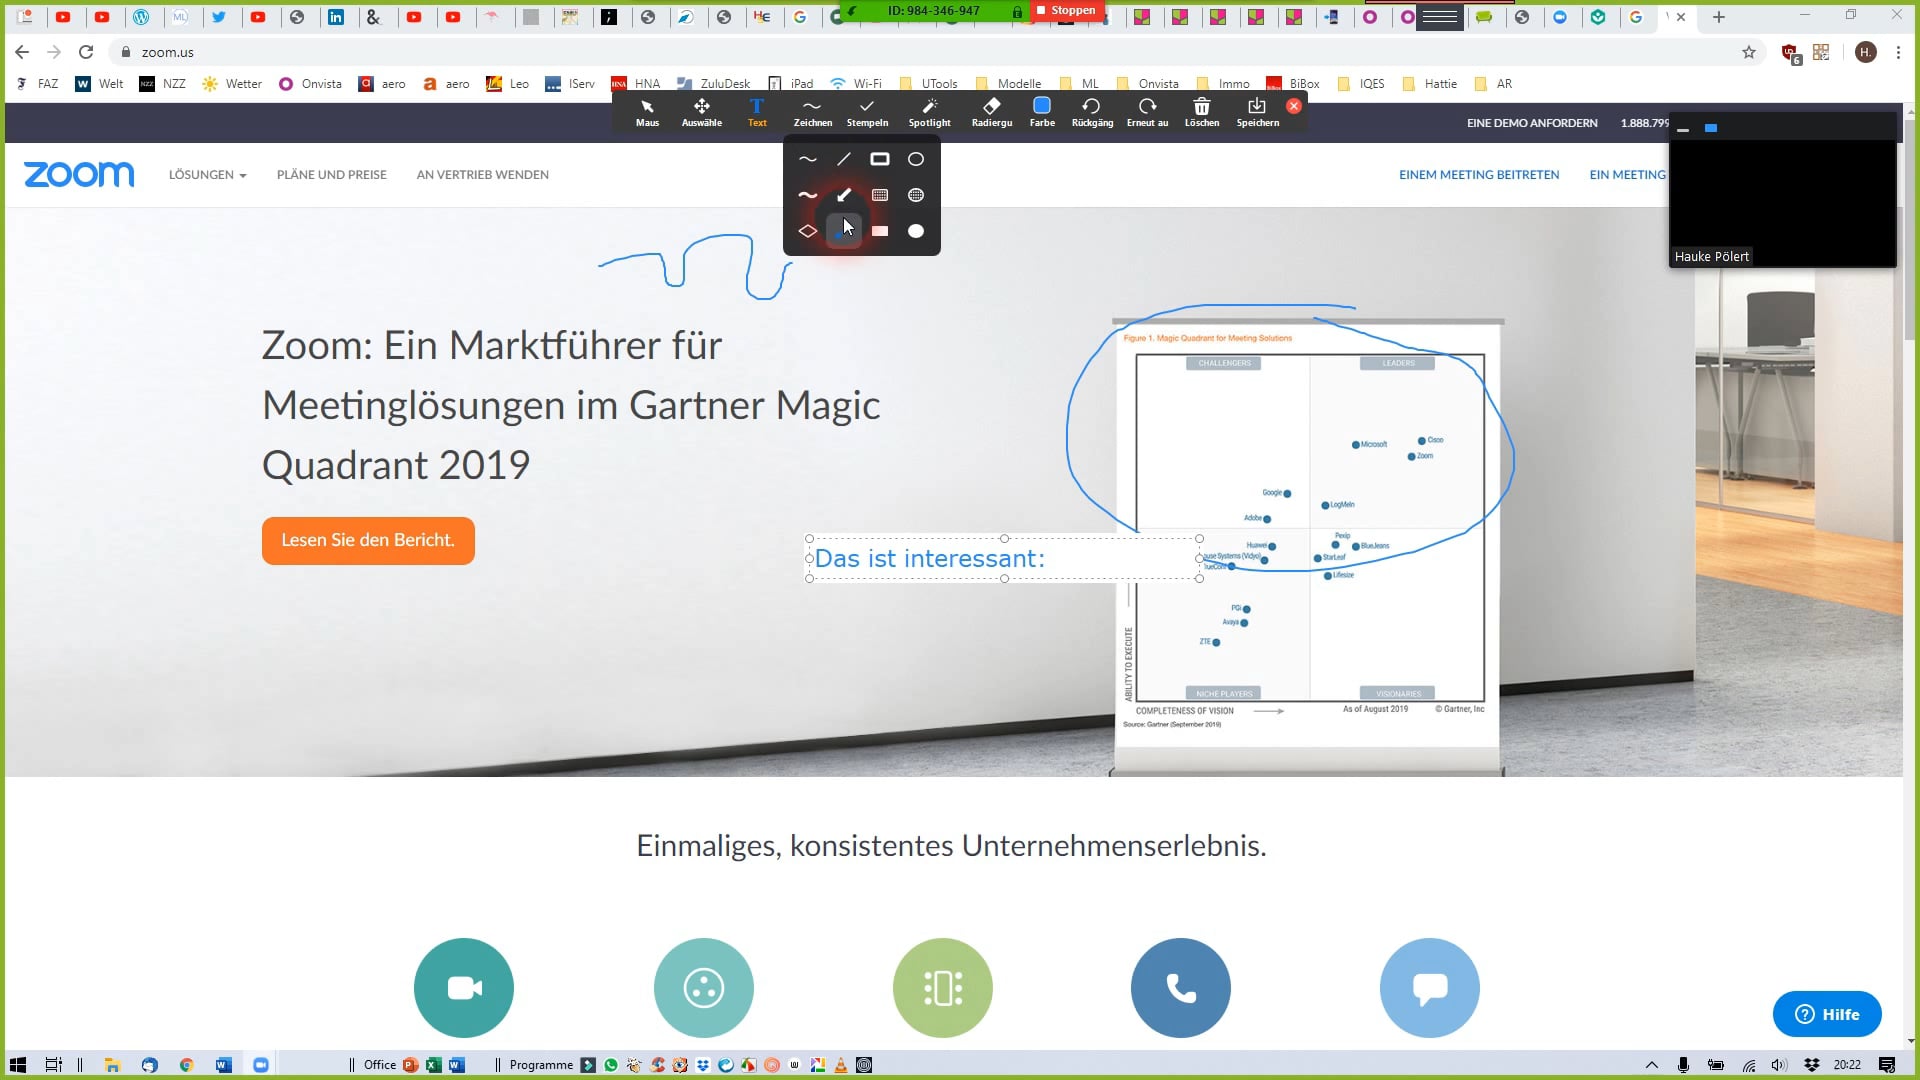
Task: Open the Hilfe help button
Action: pyautogui.click(x=1827, y=1014)
